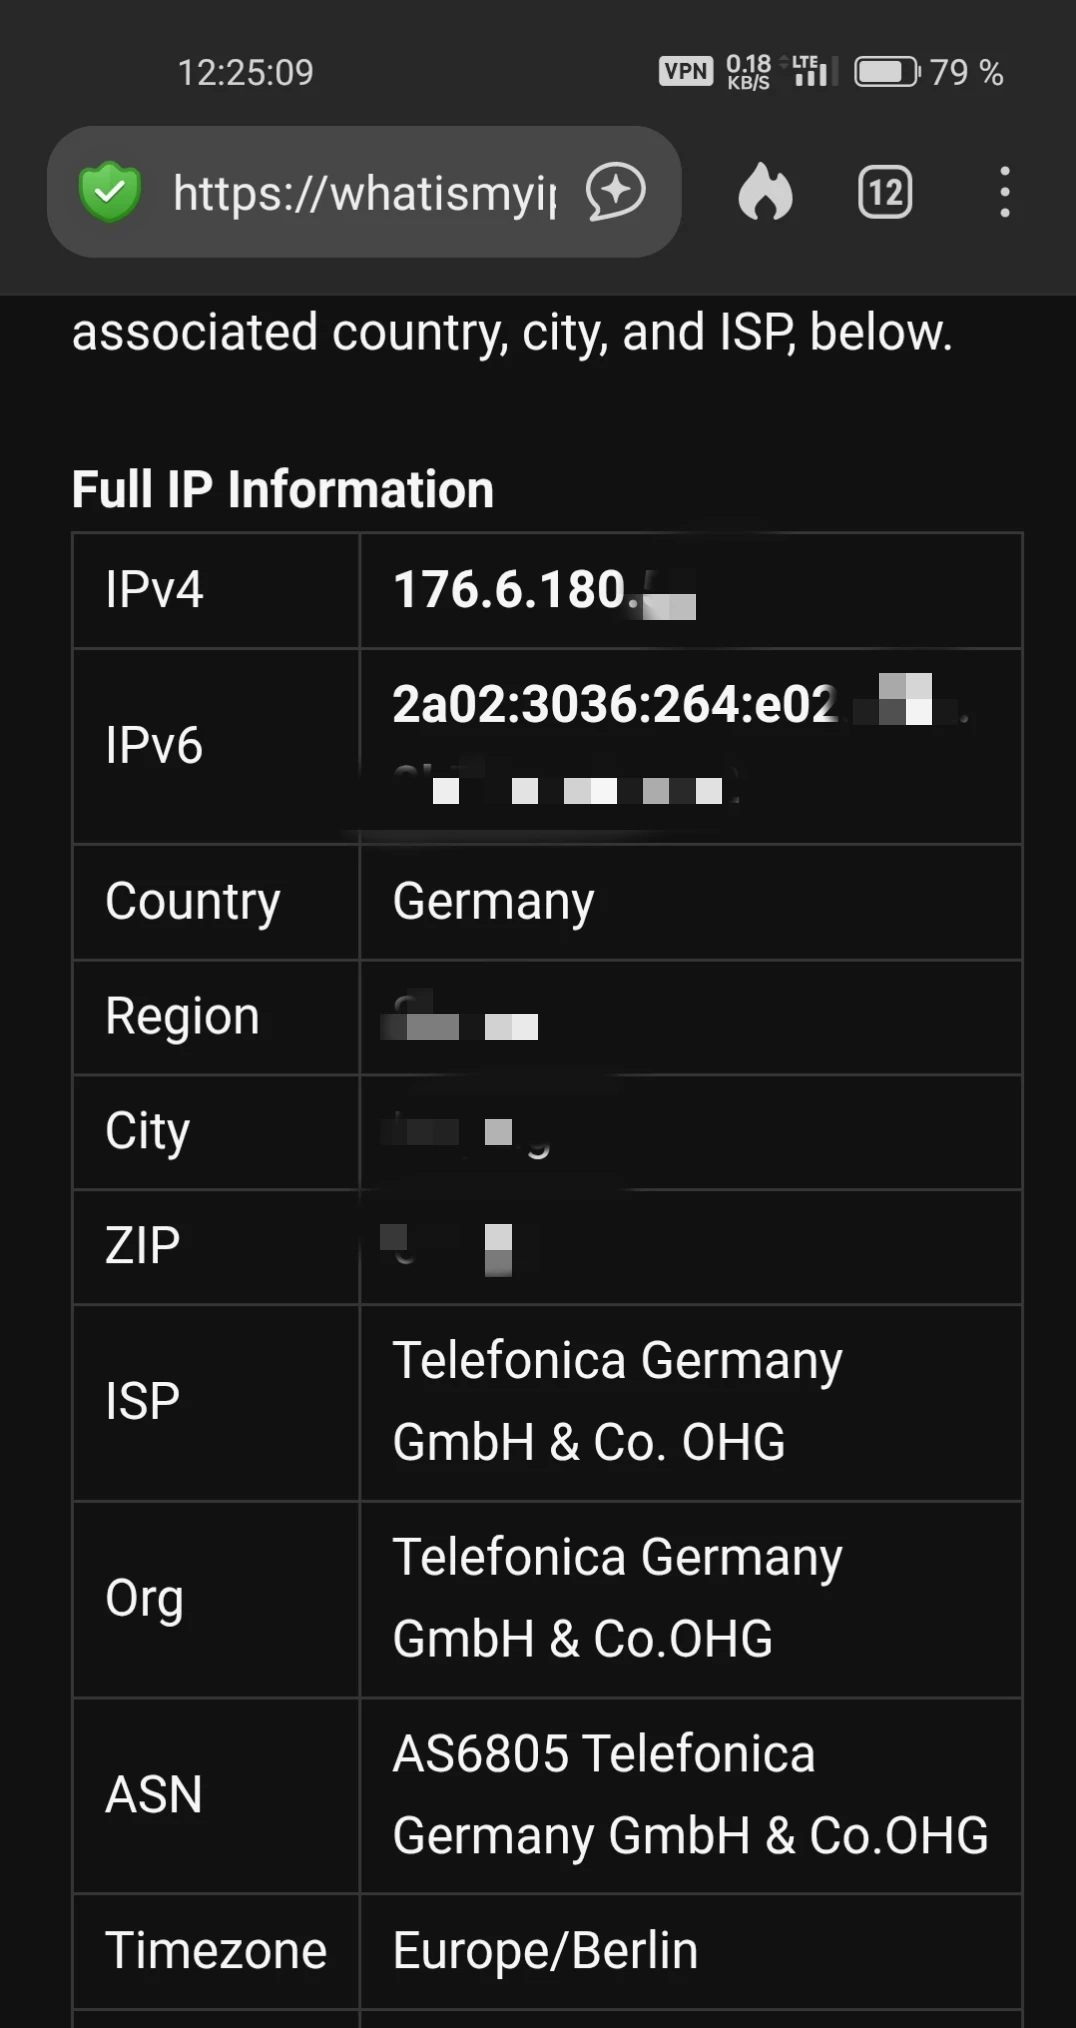The image size is (1076, 2028).
Task: Tap the green shield privacy icon
Action: tap(110, 192)
